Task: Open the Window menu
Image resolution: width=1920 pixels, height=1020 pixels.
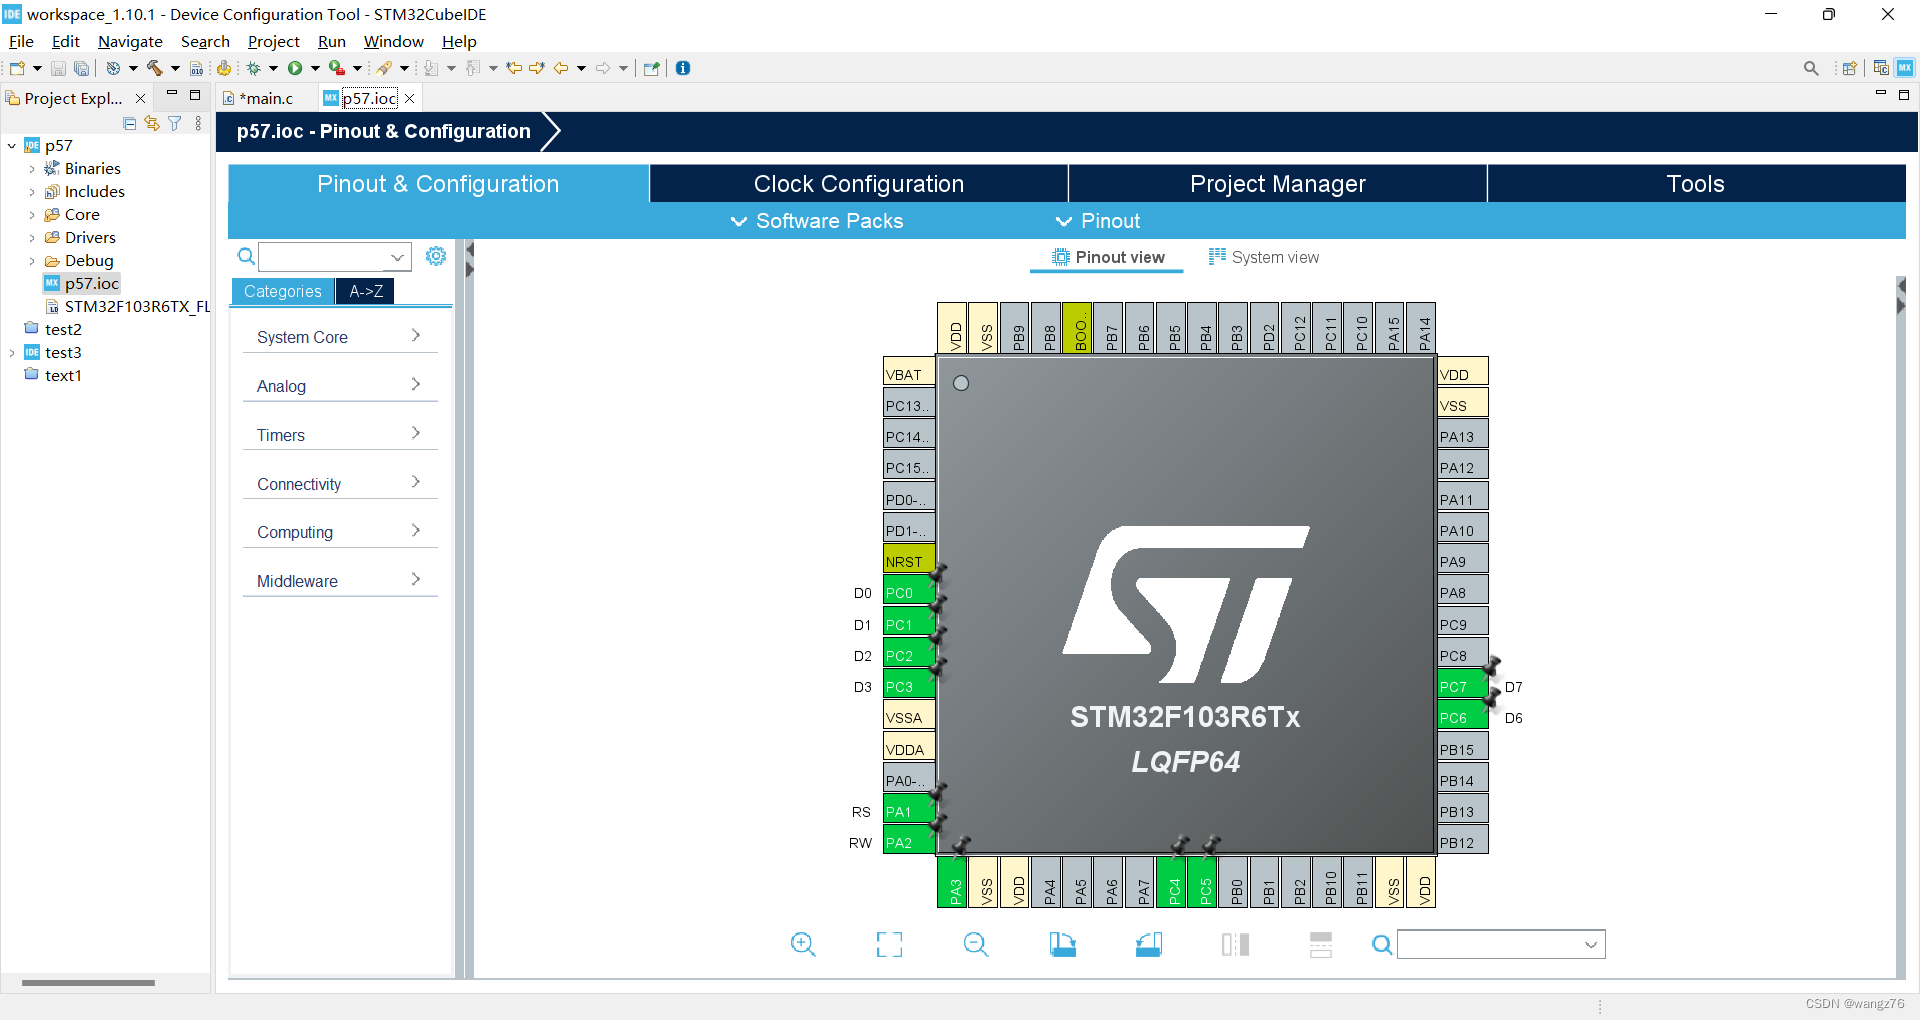Action: 393,41
